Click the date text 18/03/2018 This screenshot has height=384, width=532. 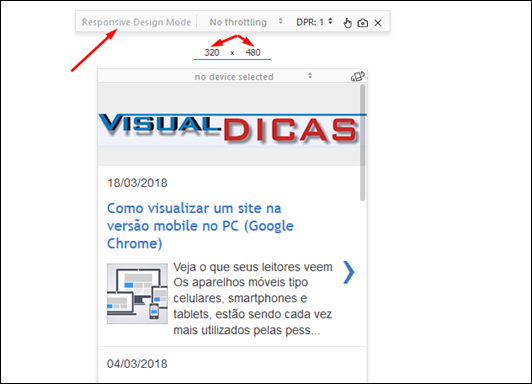click(x=137, y=183)
